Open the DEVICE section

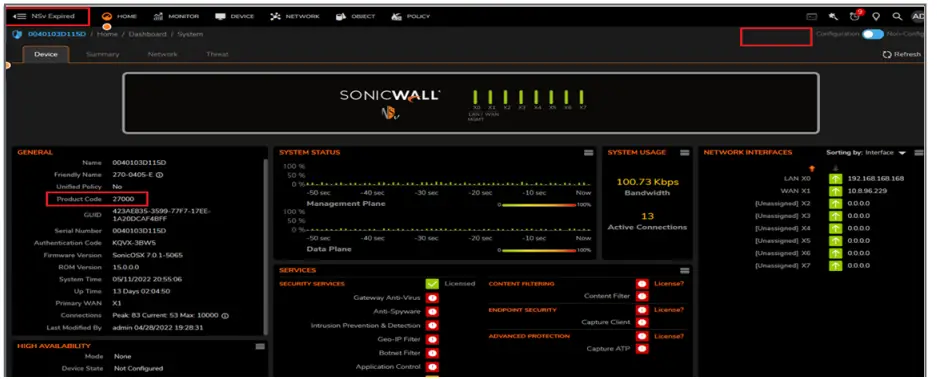pyautogui.click(x=235, y=16)
